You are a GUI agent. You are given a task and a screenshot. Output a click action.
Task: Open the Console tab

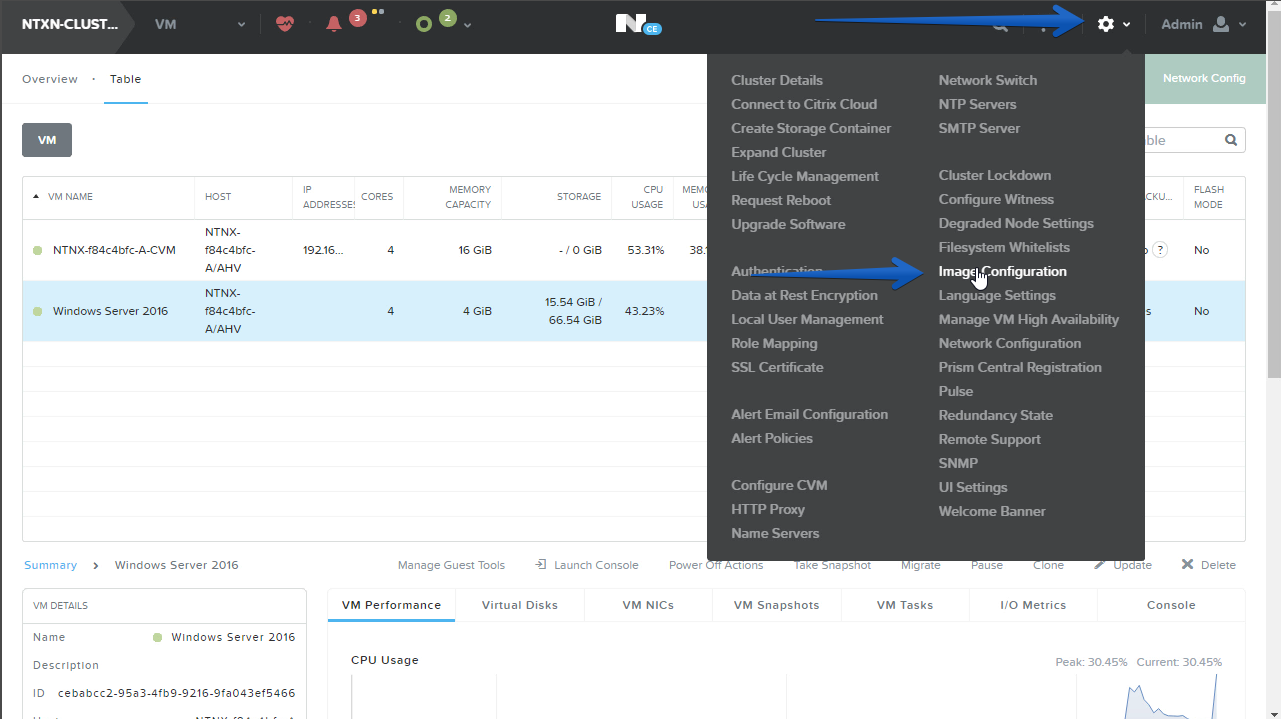1171,605
